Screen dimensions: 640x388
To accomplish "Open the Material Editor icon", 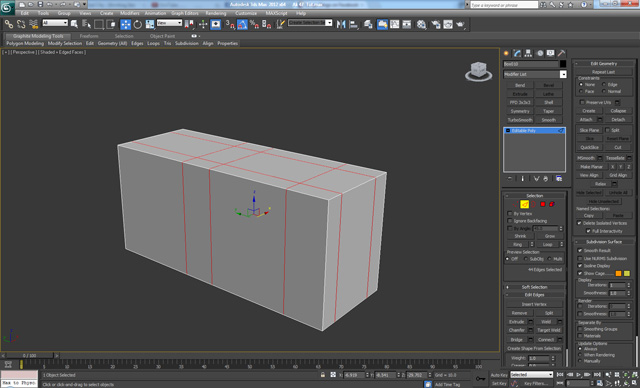I will (x=421, y=24).
